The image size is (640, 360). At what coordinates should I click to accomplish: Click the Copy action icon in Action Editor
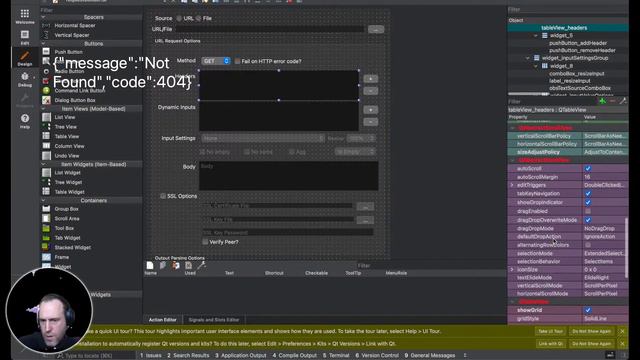coord(163,265)
